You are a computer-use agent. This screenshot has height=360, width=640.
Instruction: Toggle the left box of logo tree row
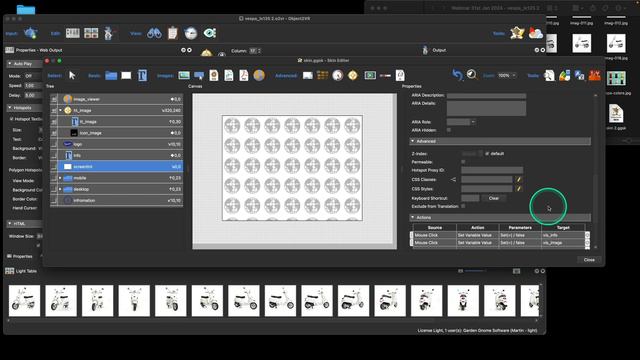(x=54, y=144)
